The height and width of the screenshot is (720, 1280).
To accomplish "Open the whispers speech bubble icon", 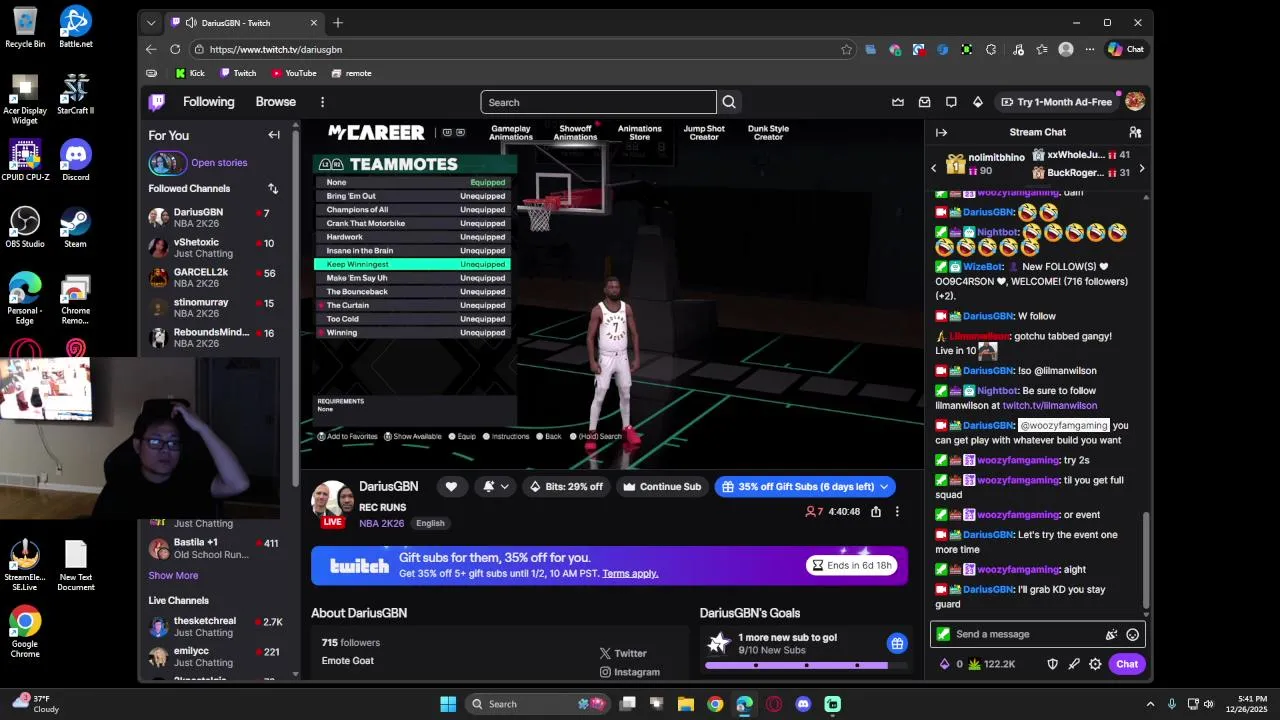I will pos(951,102).
